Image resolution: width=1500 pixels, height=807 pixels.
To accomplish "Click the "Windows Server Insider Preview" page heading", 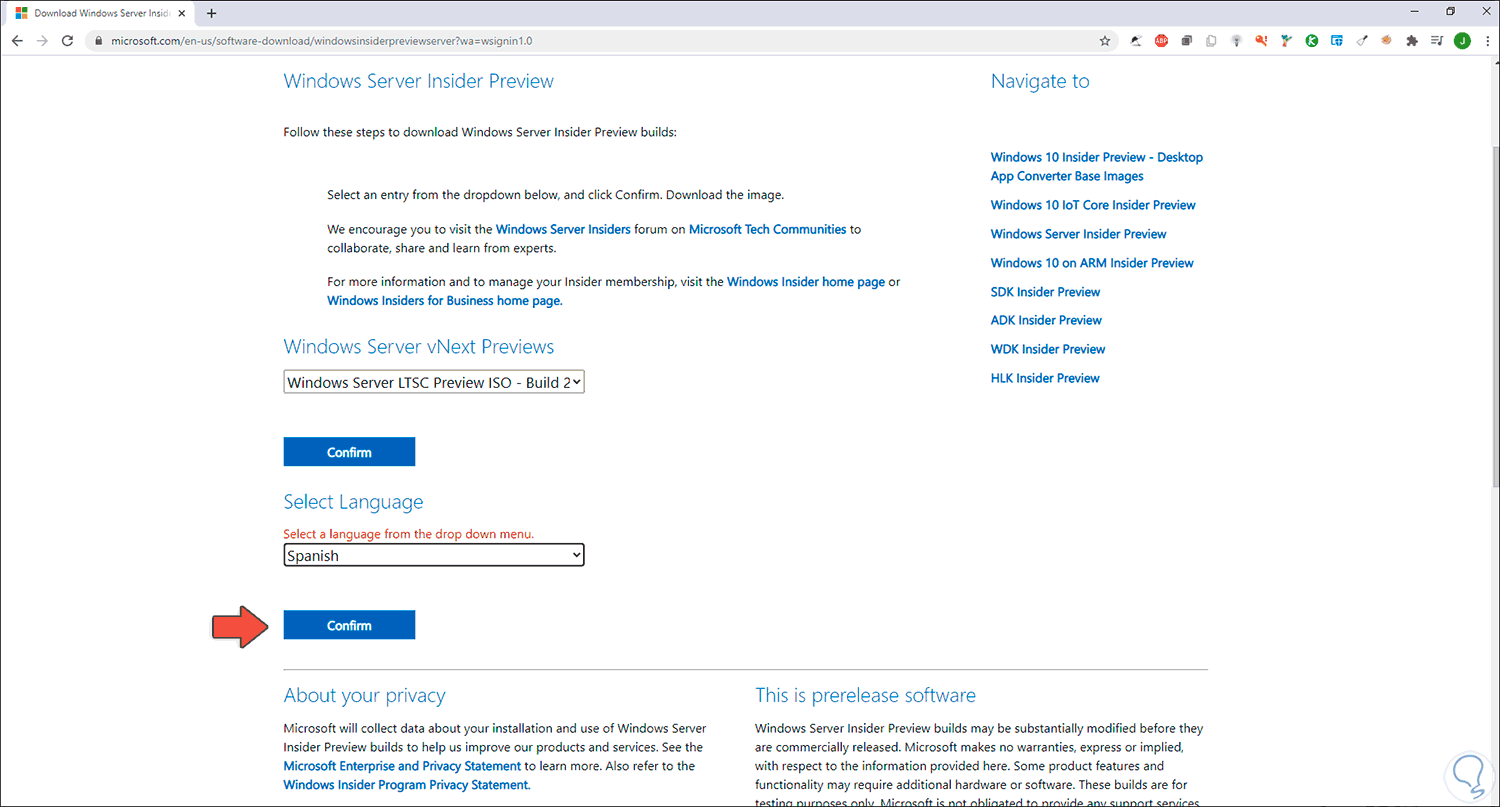I will [x=419, y=81].
